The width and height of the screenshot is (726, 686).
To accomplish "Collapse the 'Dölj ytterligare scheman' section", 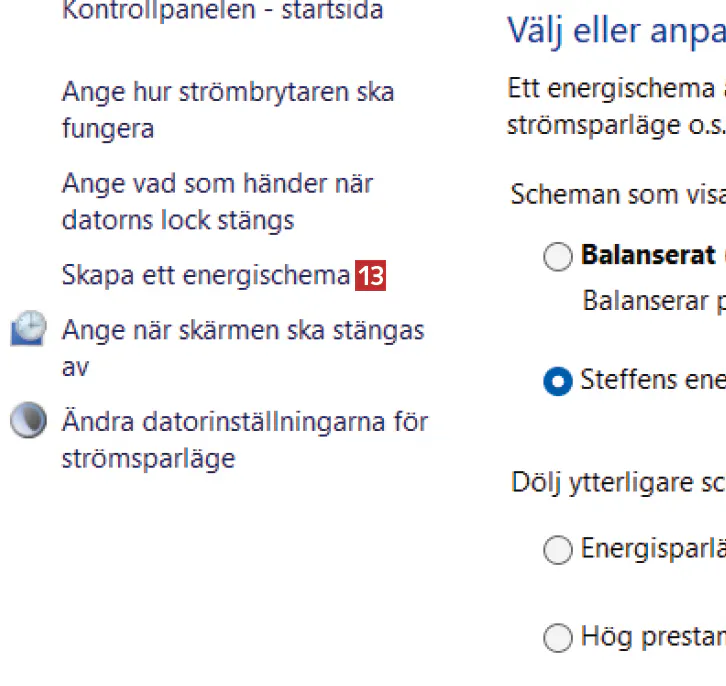I will 617,481.
